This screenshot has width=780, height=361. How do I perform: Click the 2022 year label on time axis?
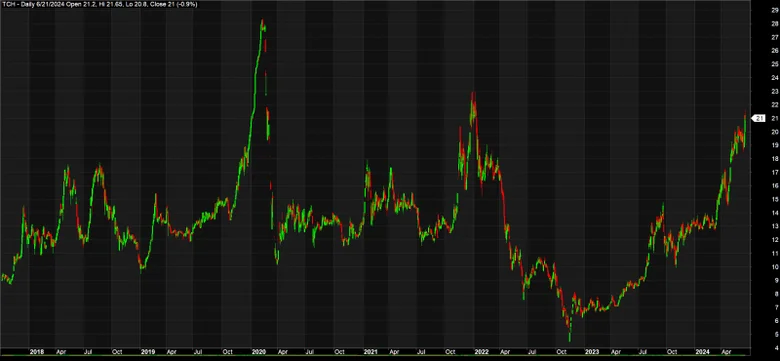coord(481,352)
